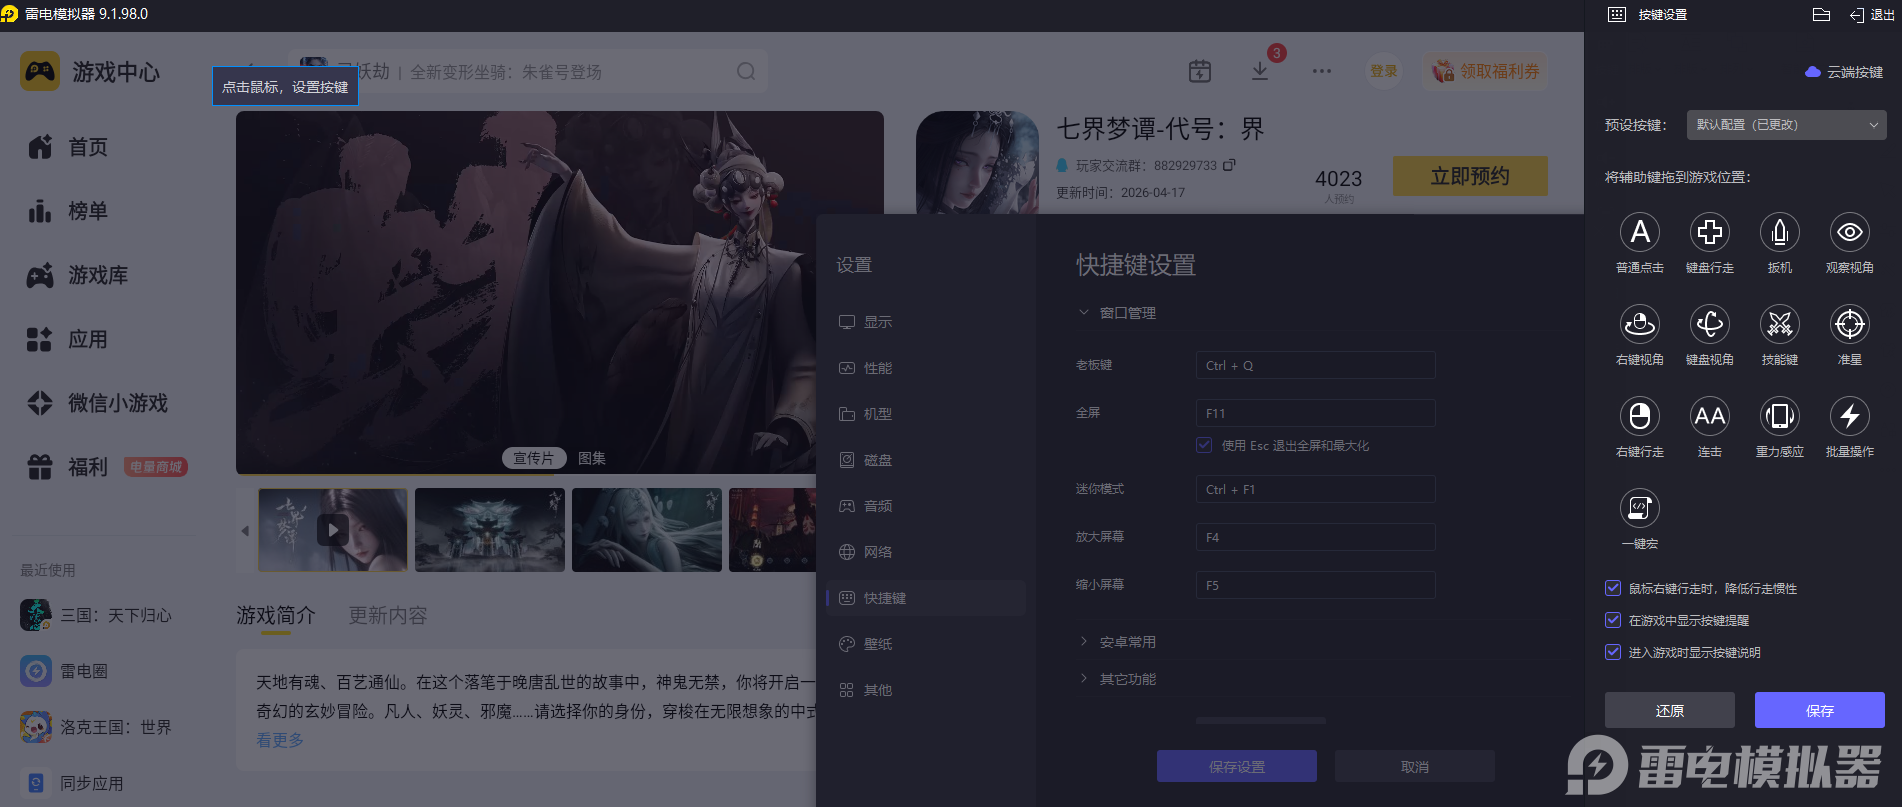Select the 右键行走 mouse walk tool

pyautogui.click(x=1640, y=416)
